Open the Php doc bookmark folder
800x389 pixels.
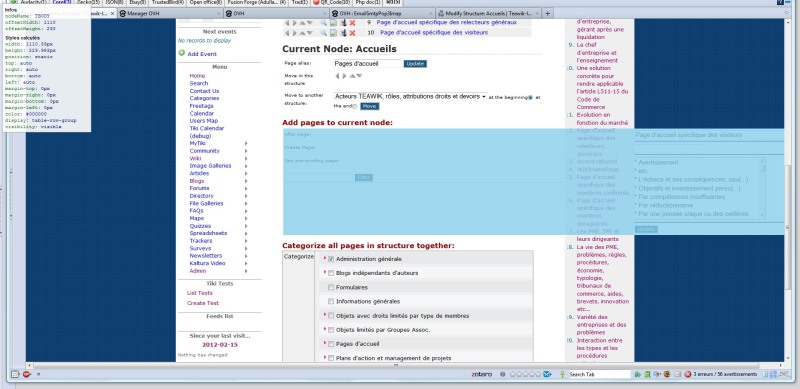368,3
